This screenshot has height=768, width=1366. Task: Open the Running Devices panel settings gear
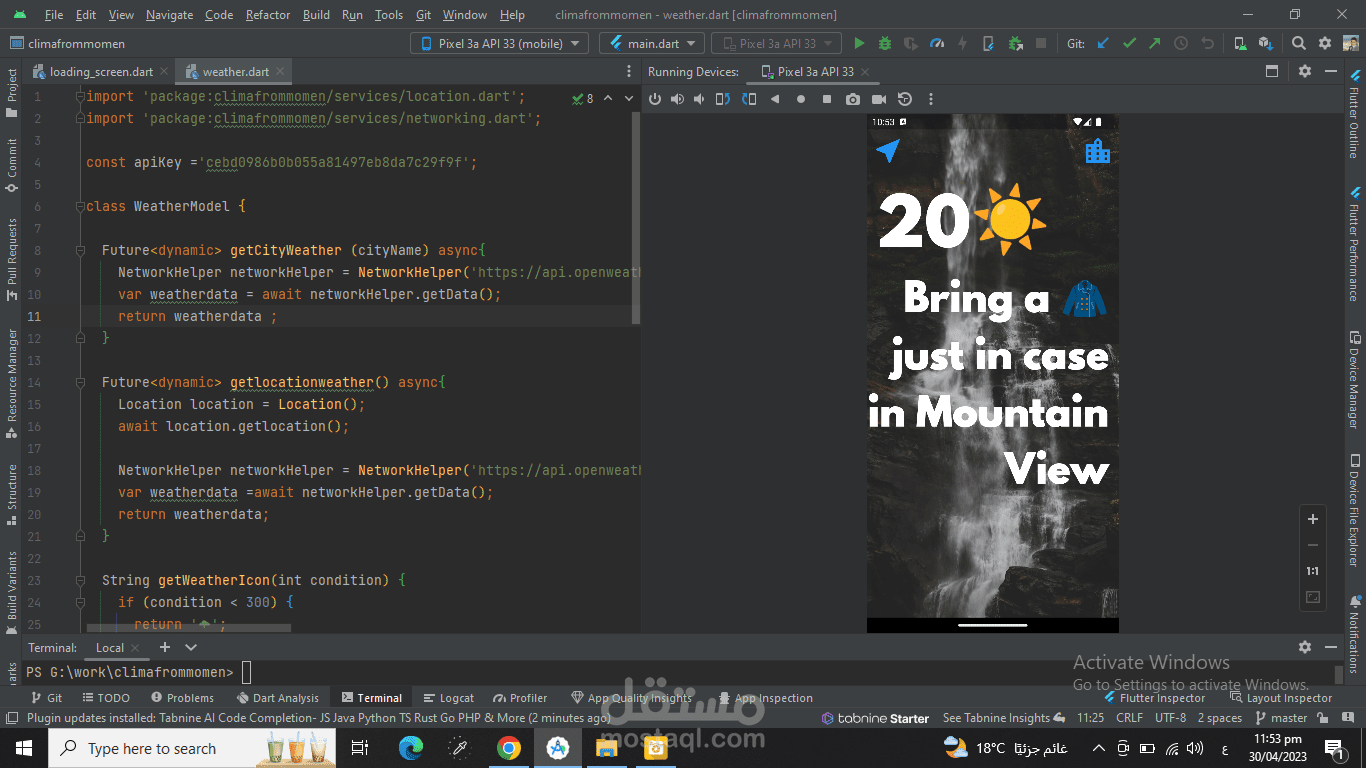coord(1305,71)
